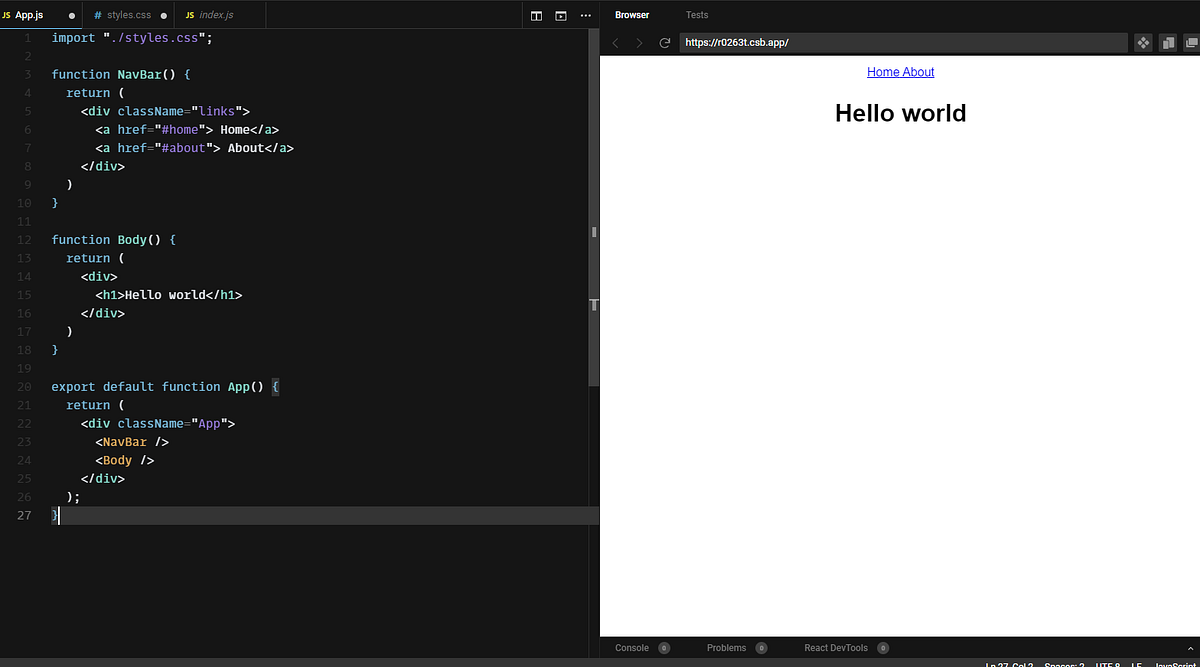Expand the Problems panel
The image size is (1200, 667).
[737, 648]
